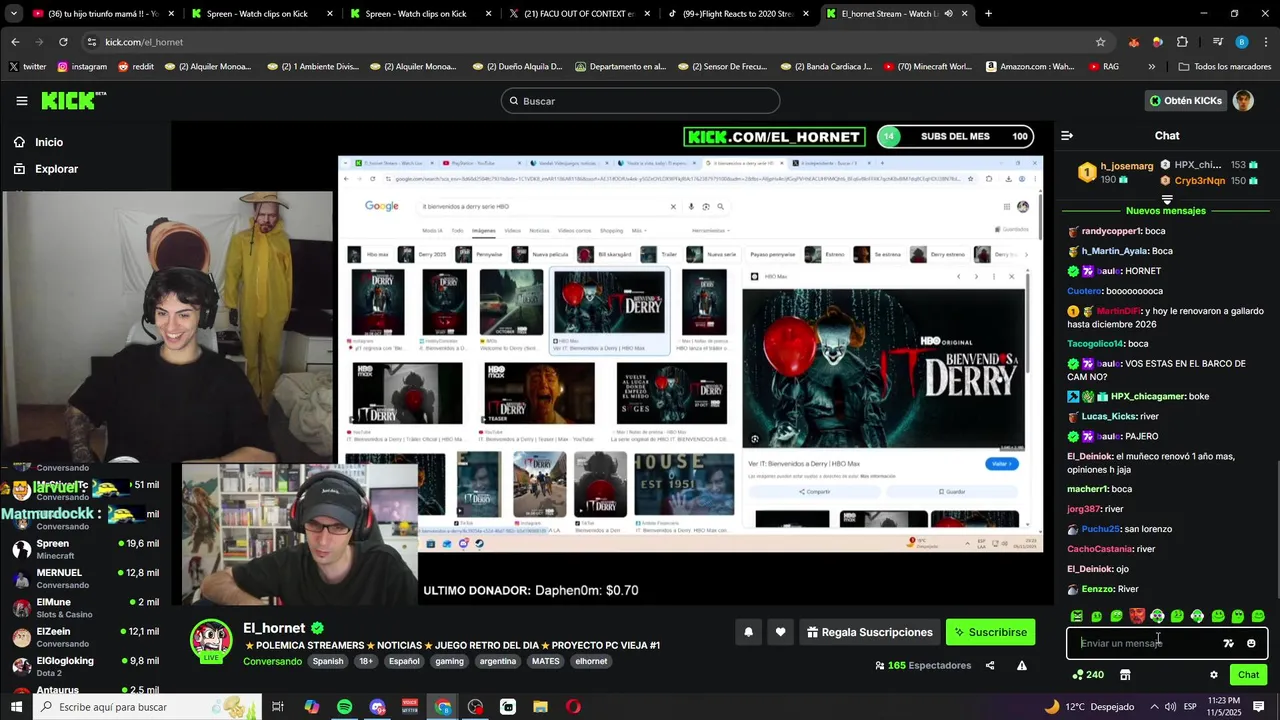Click the gaming tag
The image size is (1280, 720).
click(449, 661)
